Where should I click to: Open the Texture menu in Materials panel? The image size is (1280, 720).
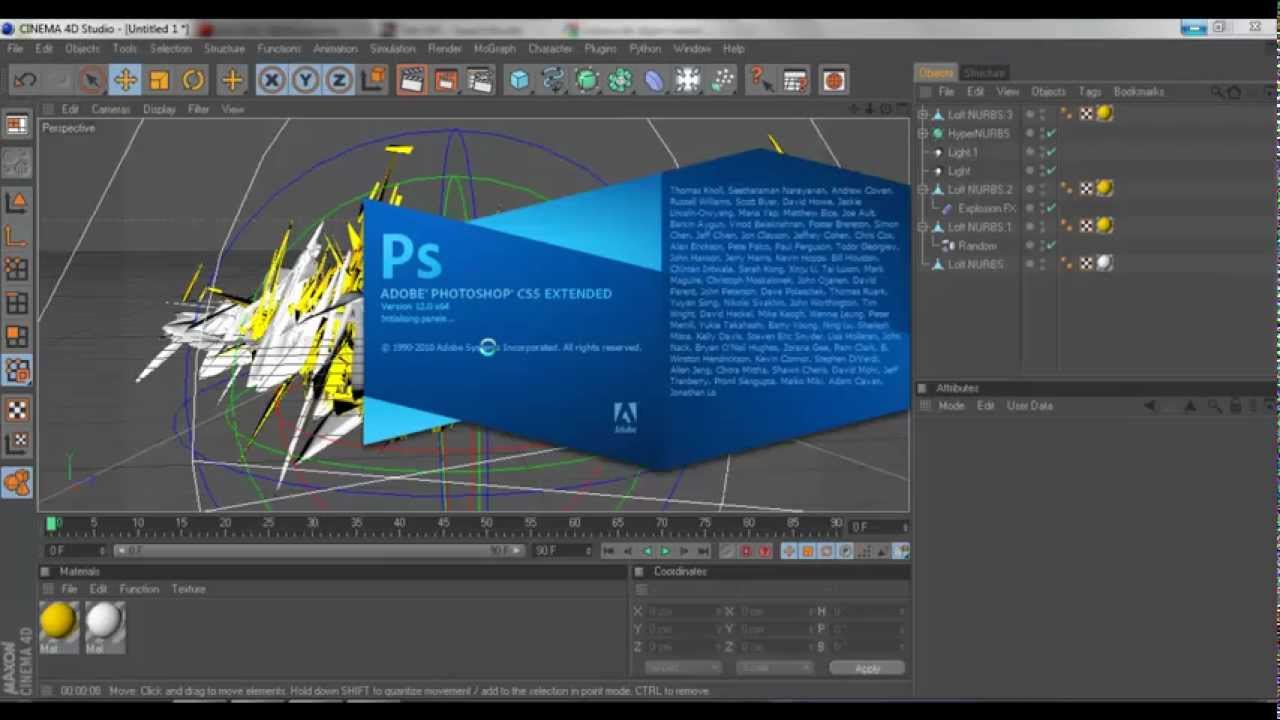188,589
